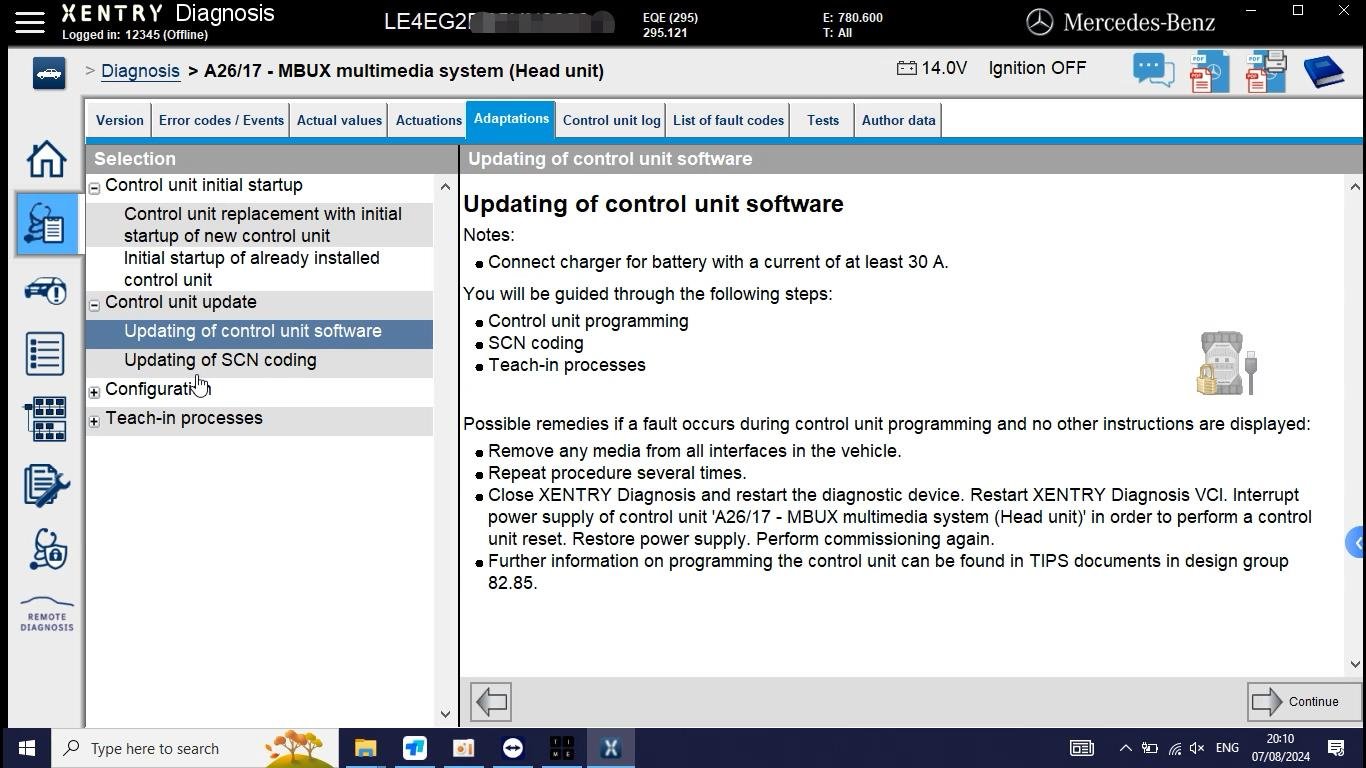Click content pane scroll down arrow

point(1355,664)
